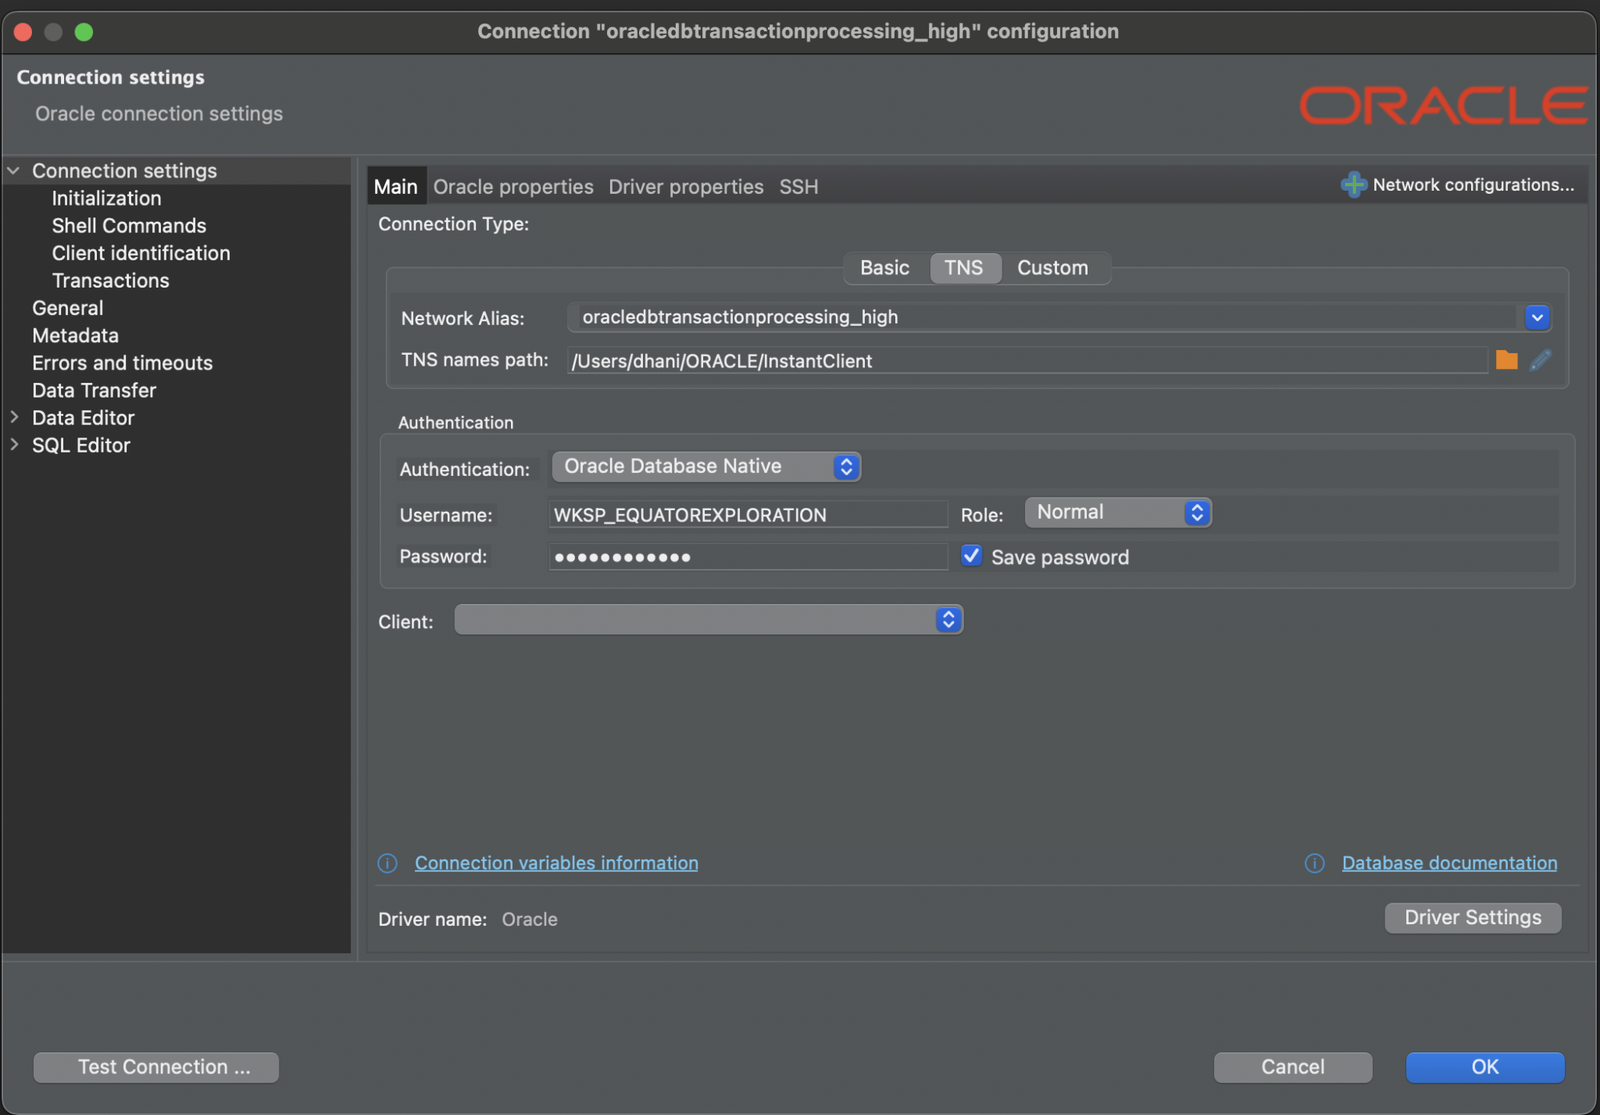
Task: Click the info icon beside Database documentation
Action: [x=1315, y=863]
